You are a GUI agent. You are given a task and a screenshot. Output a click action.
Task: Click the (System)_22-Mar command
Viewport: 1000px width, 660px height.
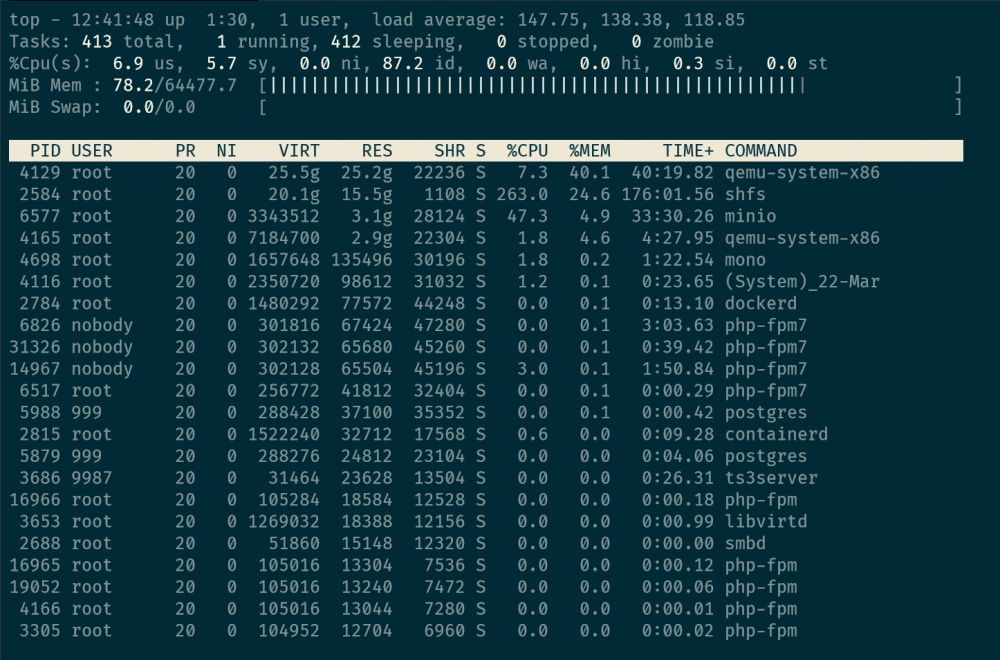[x=802, y=281]
